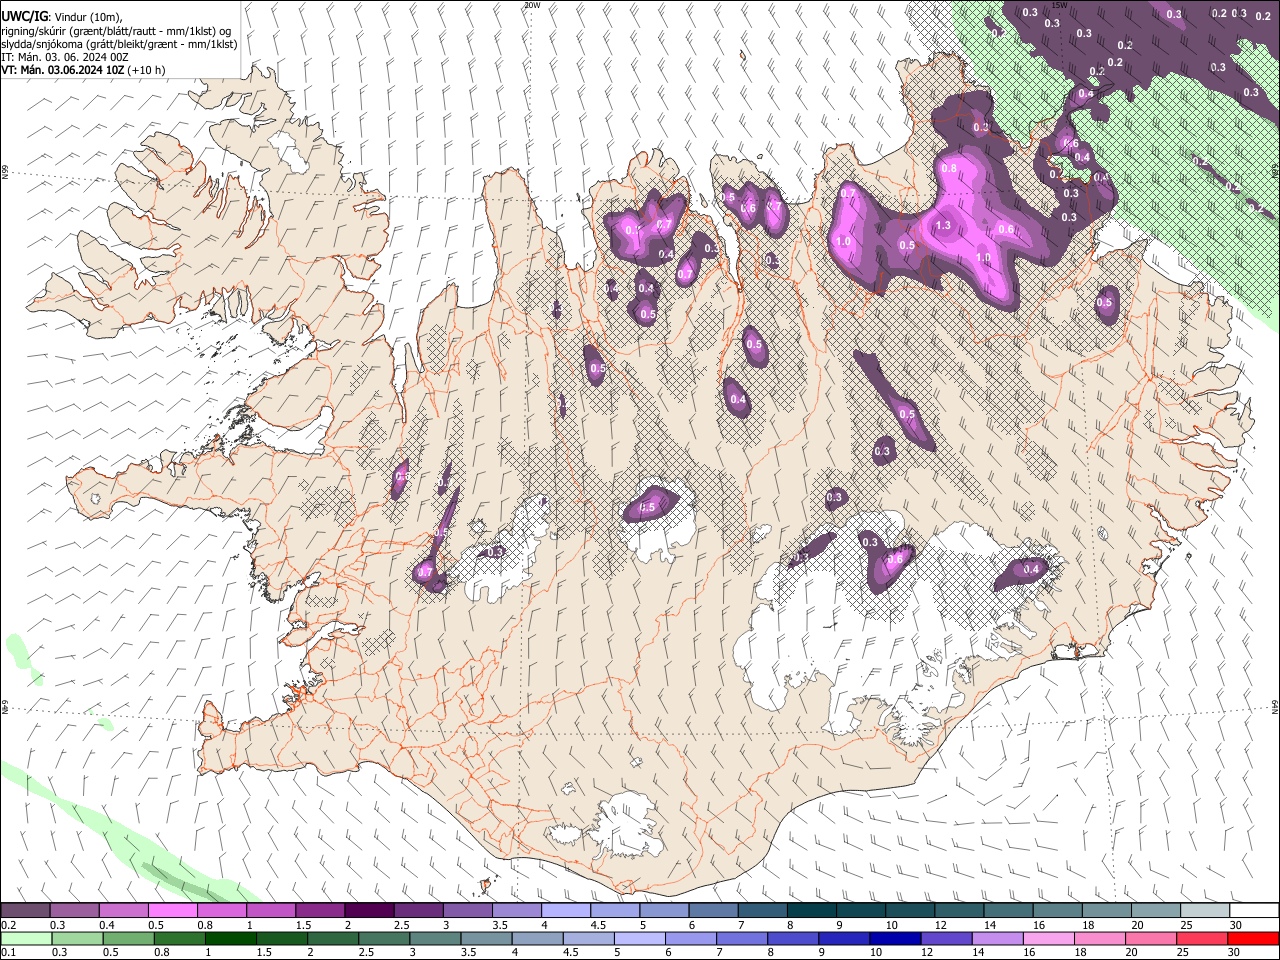1280x960 pixels.
Task: Pick the 0.8 green swatch in rain legend
Action: tap(179, 938)
